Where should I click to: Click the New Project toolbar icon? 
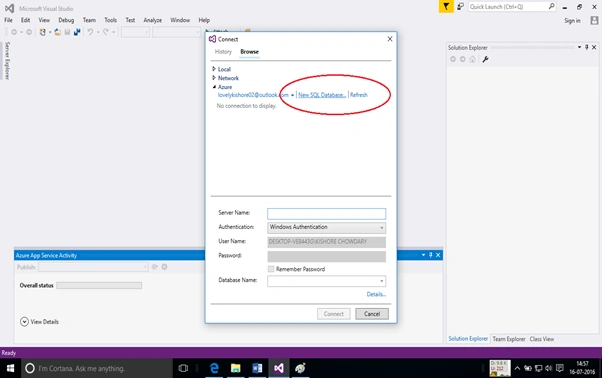pos(43,32)
